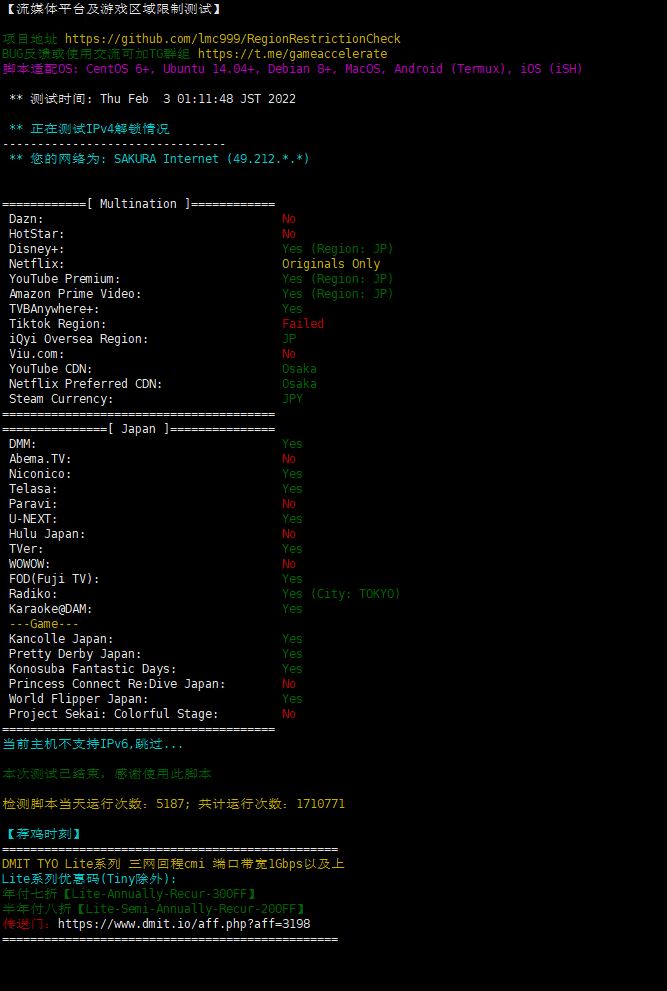Click the supported OS line starting 'CentOS 6+'
Screen dimensions: 667x991
tap(292, 69)
